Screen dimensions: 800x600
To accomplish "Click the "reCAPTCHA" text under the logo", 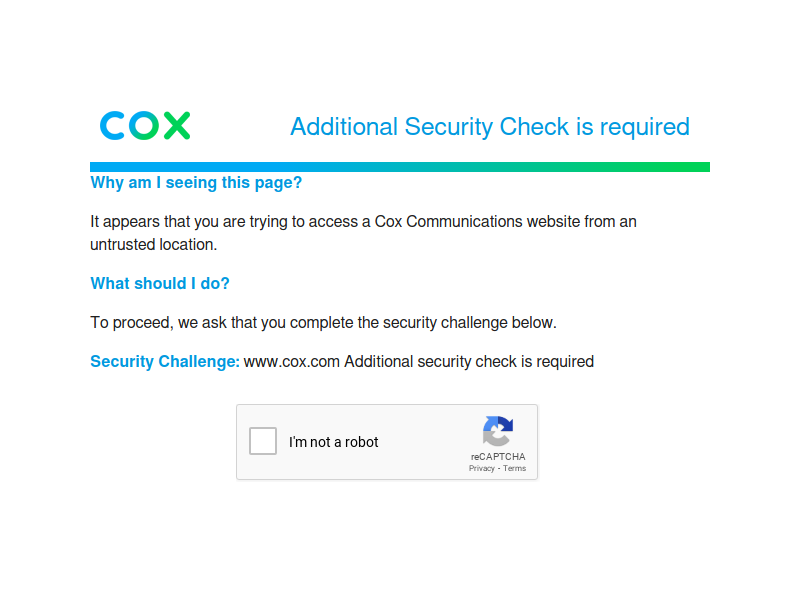I will point(498,457).
